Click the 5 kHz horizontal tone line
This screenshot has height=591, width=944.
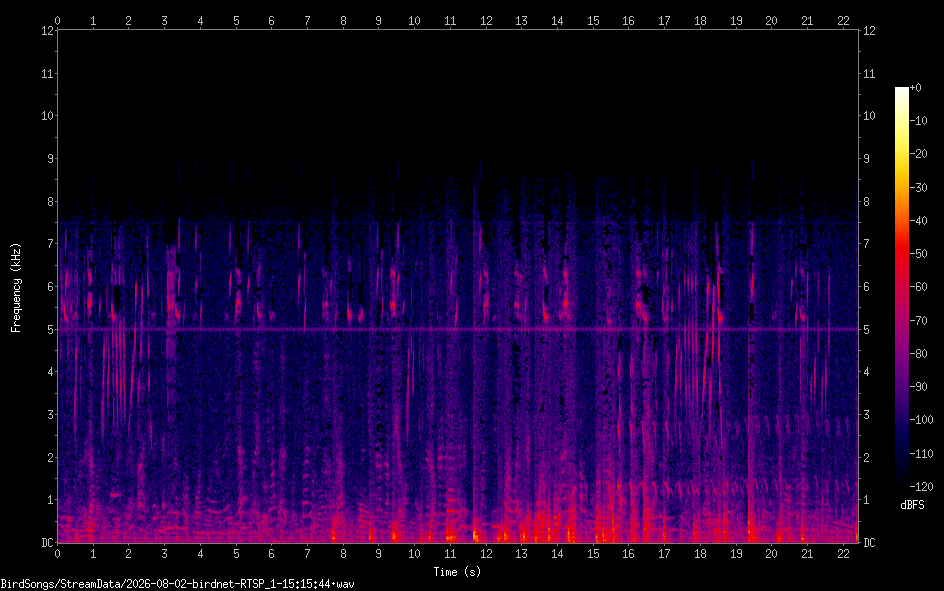(458, 329)
